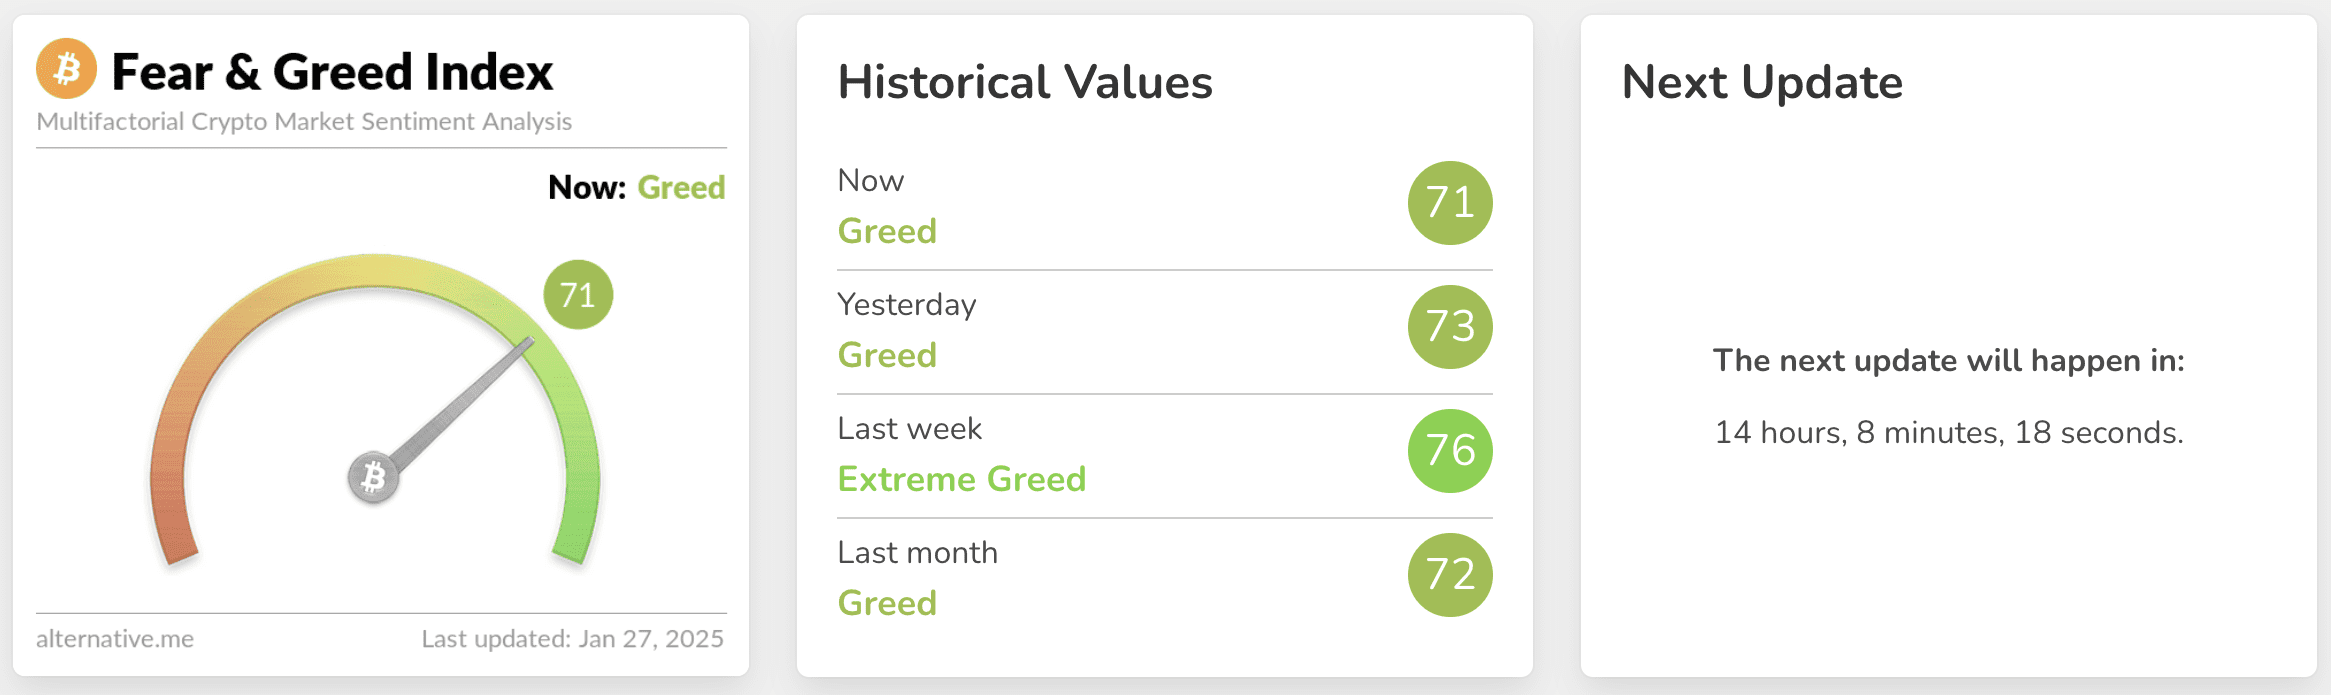Screen dimensions: 2331x695
Task: Click the 73 circle beside Yesterday
Action: [x=1450, y=327]
